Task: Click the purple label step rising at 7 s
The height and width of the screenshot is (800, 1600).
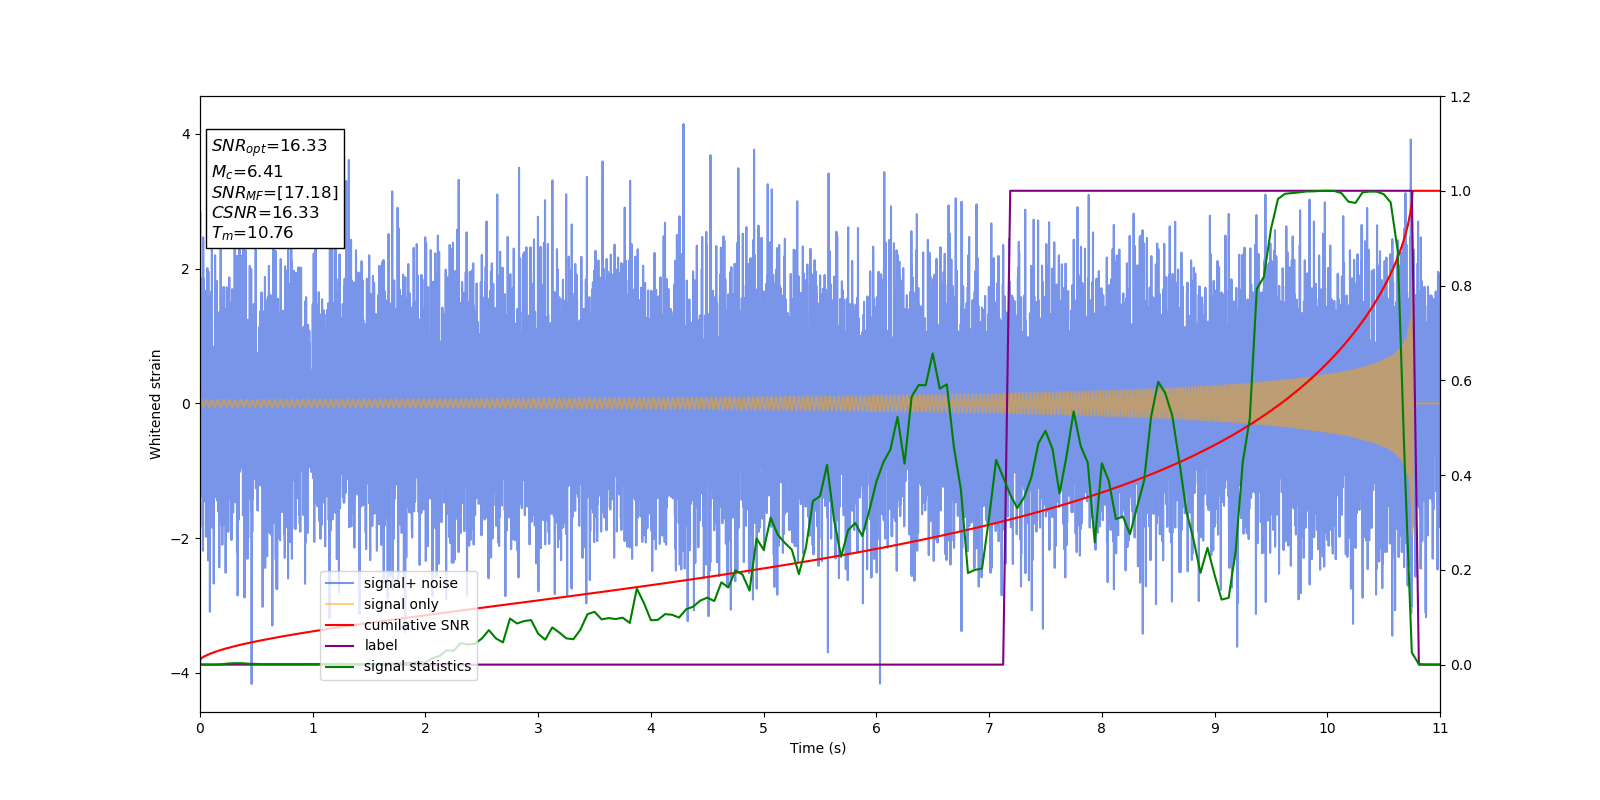Action: click(1006, 428)
